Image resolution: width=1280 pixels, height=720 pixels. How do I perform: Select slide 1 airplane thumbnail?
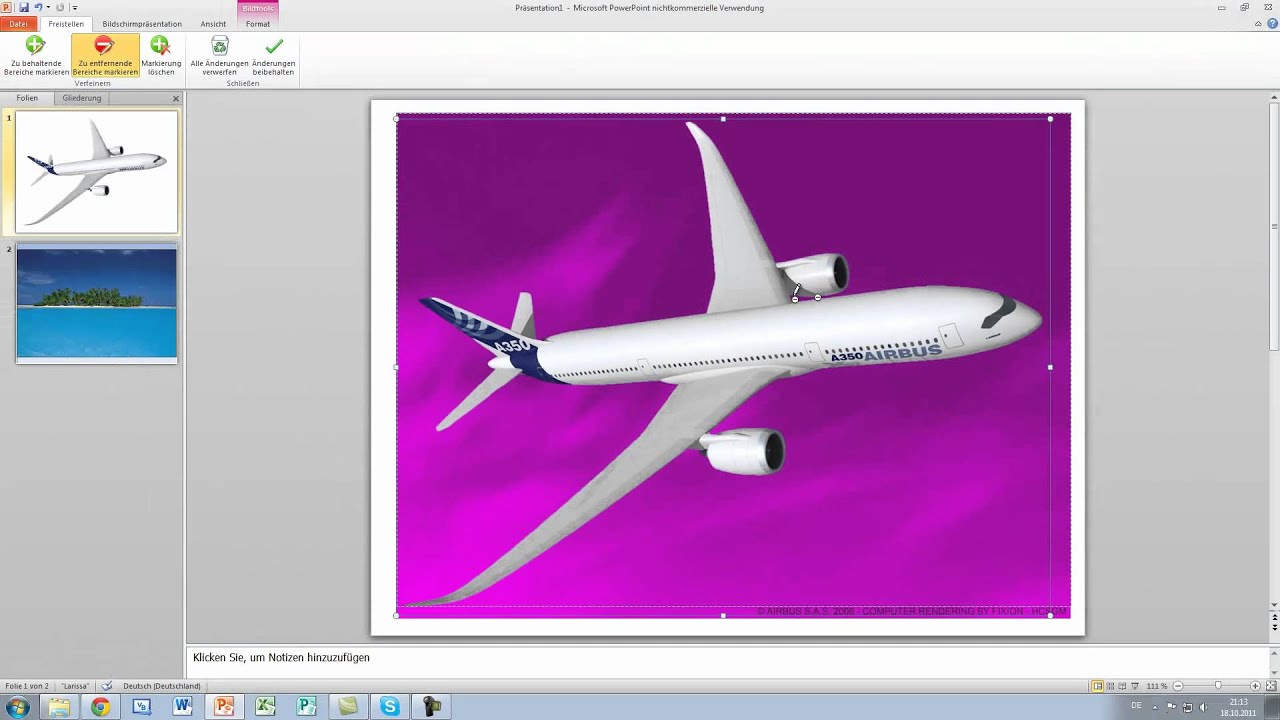point(96,172)
